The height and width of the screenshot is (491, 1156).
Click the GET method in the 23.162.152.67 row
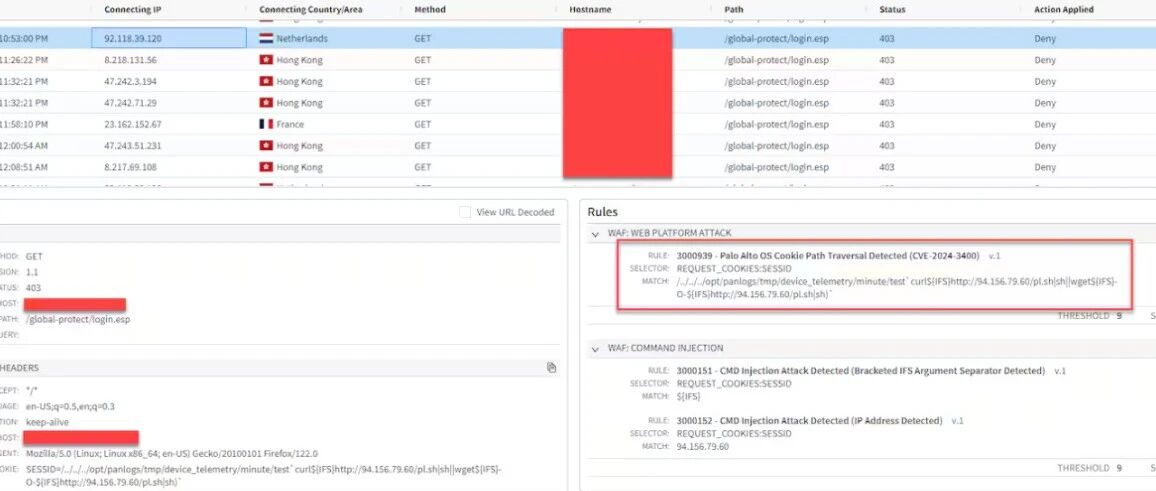click(422, 124)
